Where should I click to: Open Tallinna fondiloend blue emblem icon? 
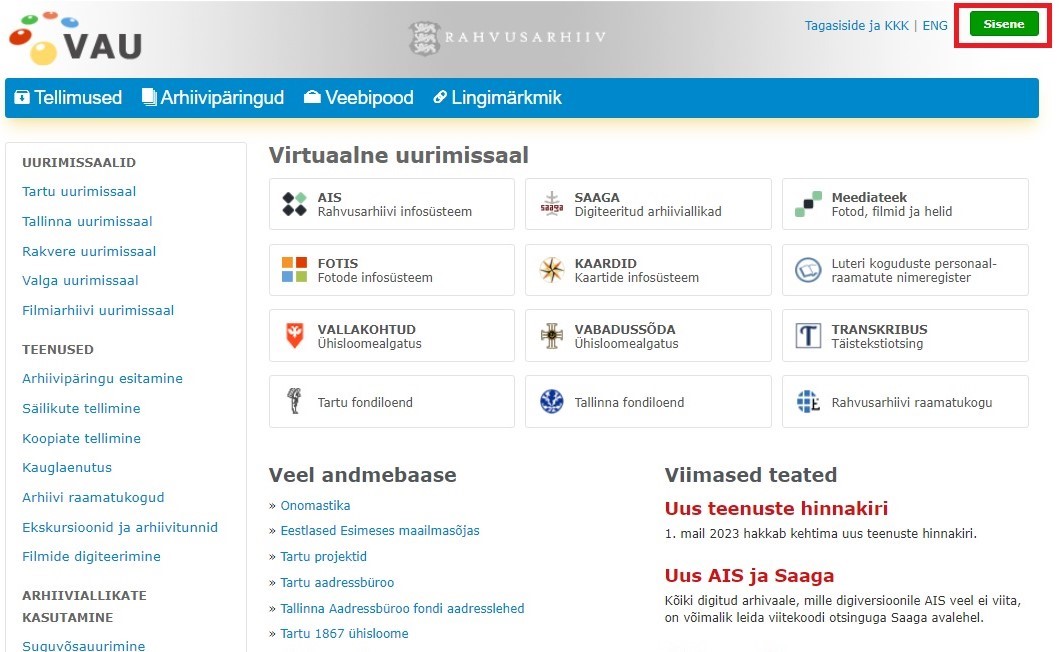point(551,402)
